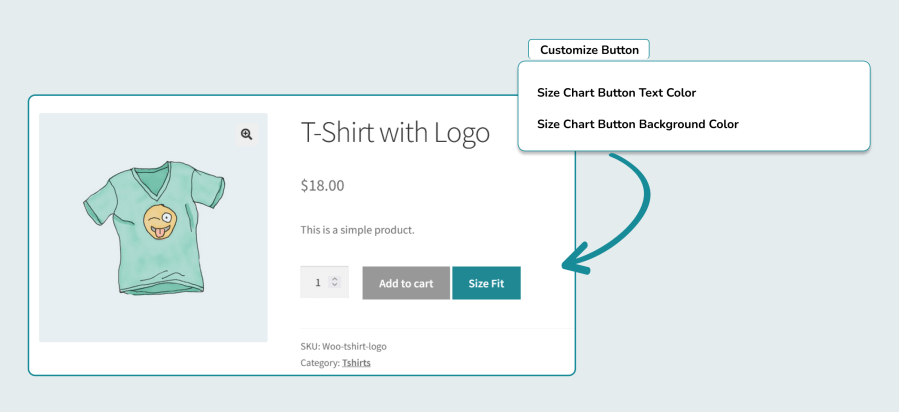
Task: Choose Size Chart Button Text Color option
Action: (616, 93)
